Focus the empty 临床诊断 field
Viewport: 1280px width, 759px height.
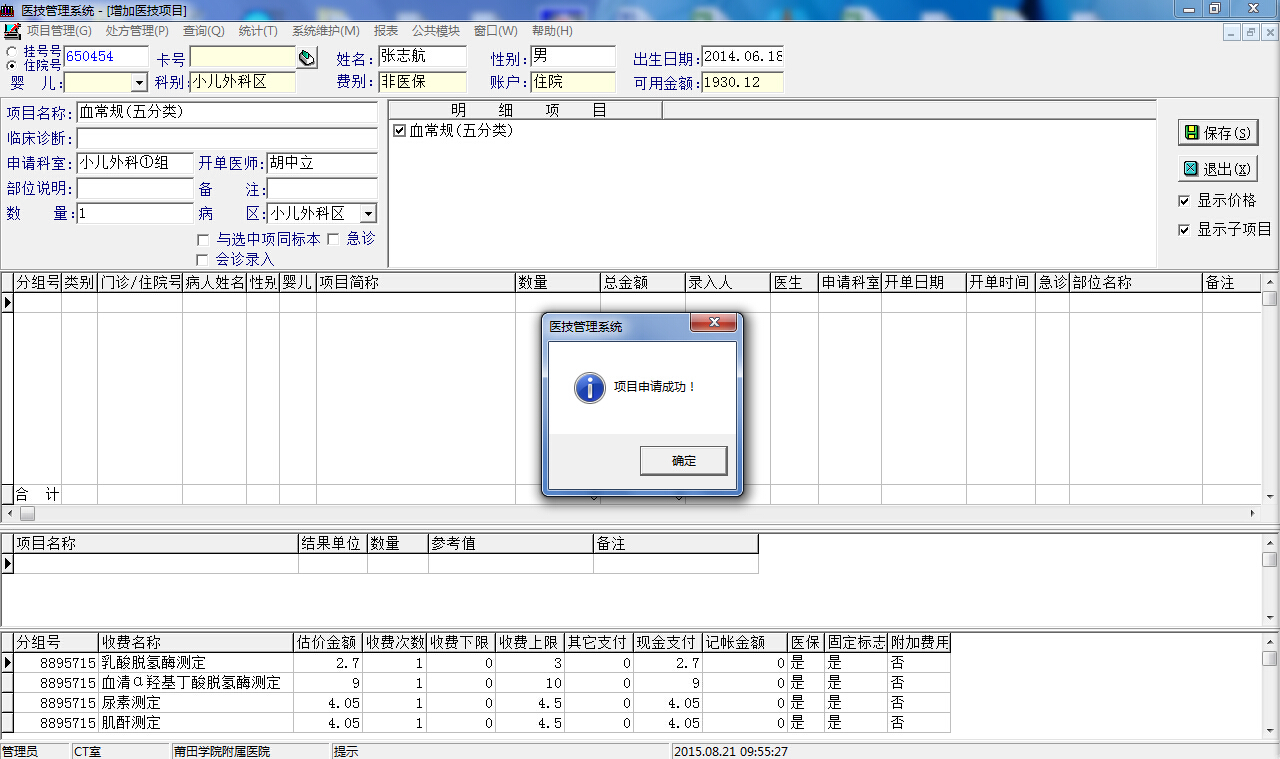[227, 138]
